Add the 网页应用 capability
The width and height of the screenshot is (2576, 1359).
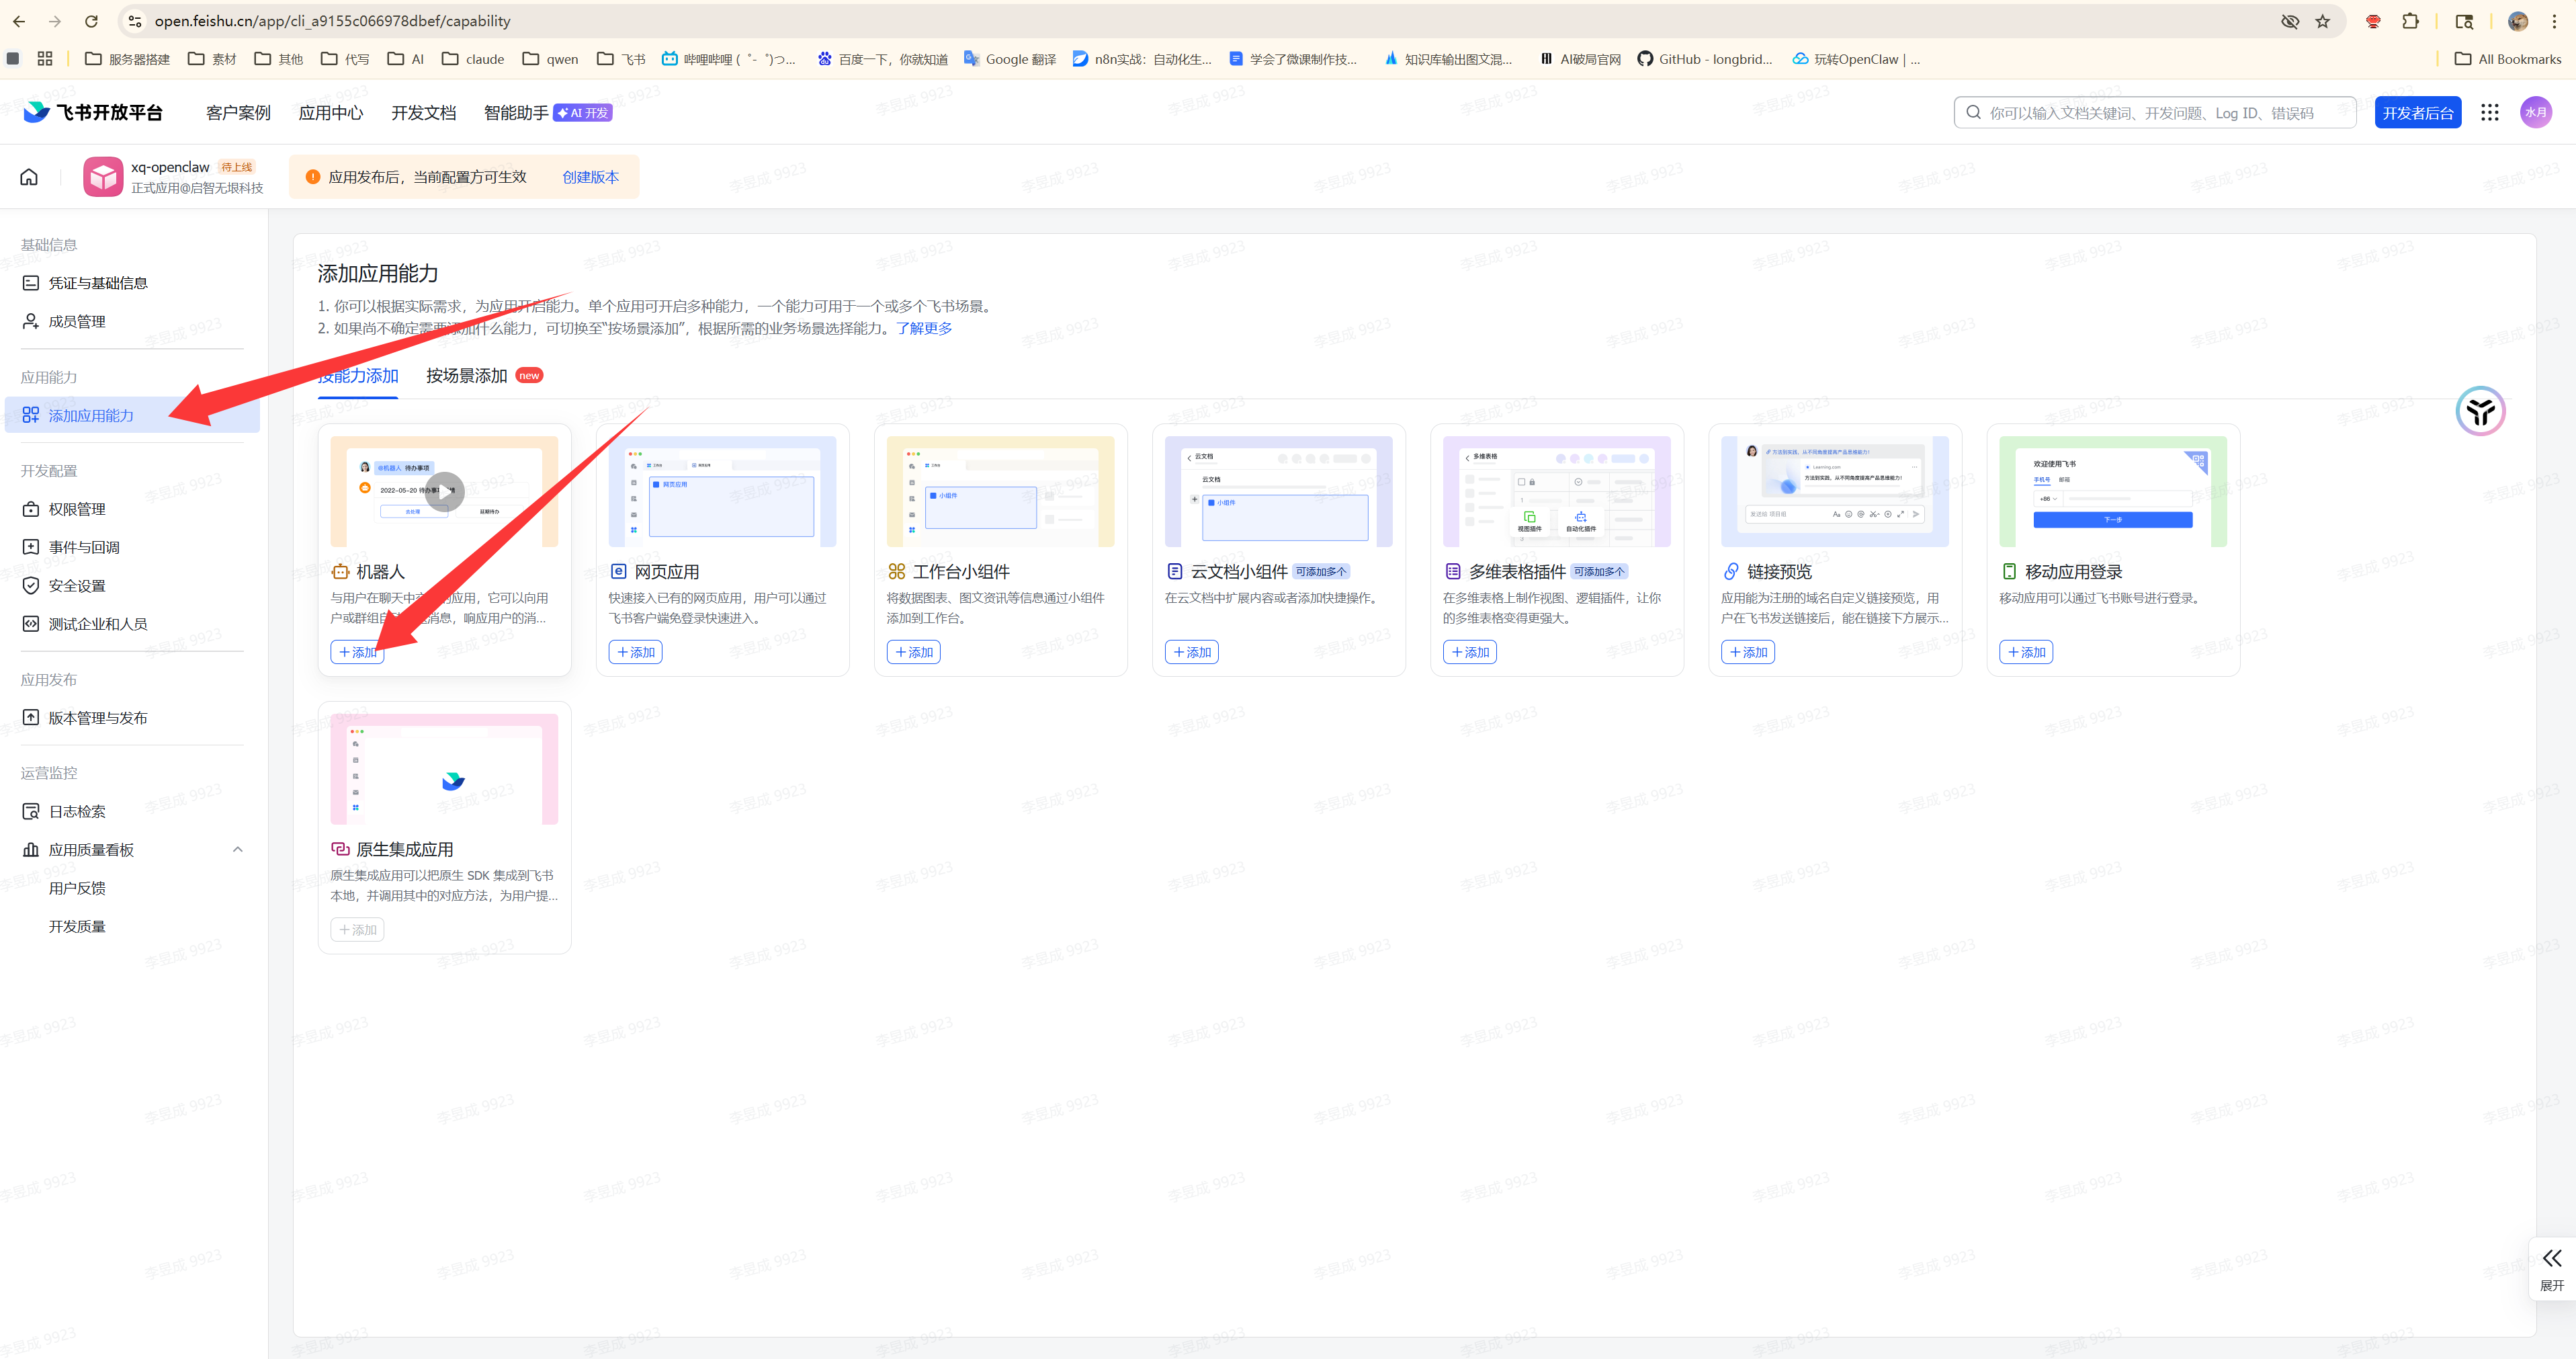click(635, 652)
